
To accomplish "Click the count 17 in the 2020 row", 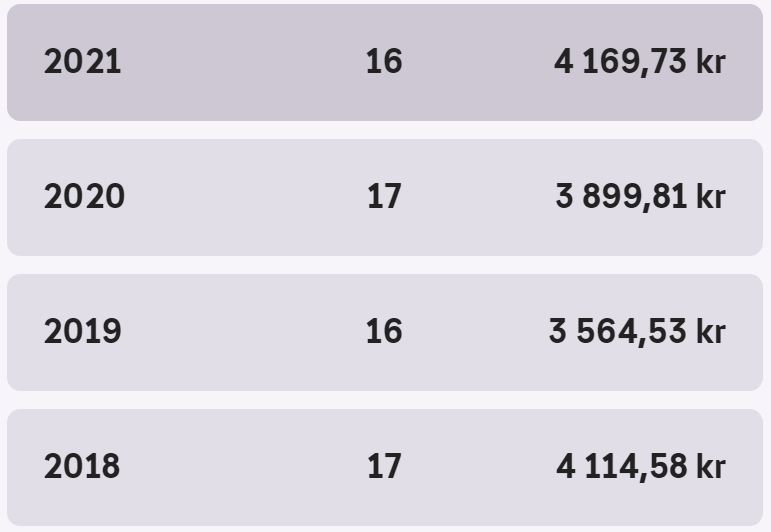I will pyautogui.click(x=384, y=197).
